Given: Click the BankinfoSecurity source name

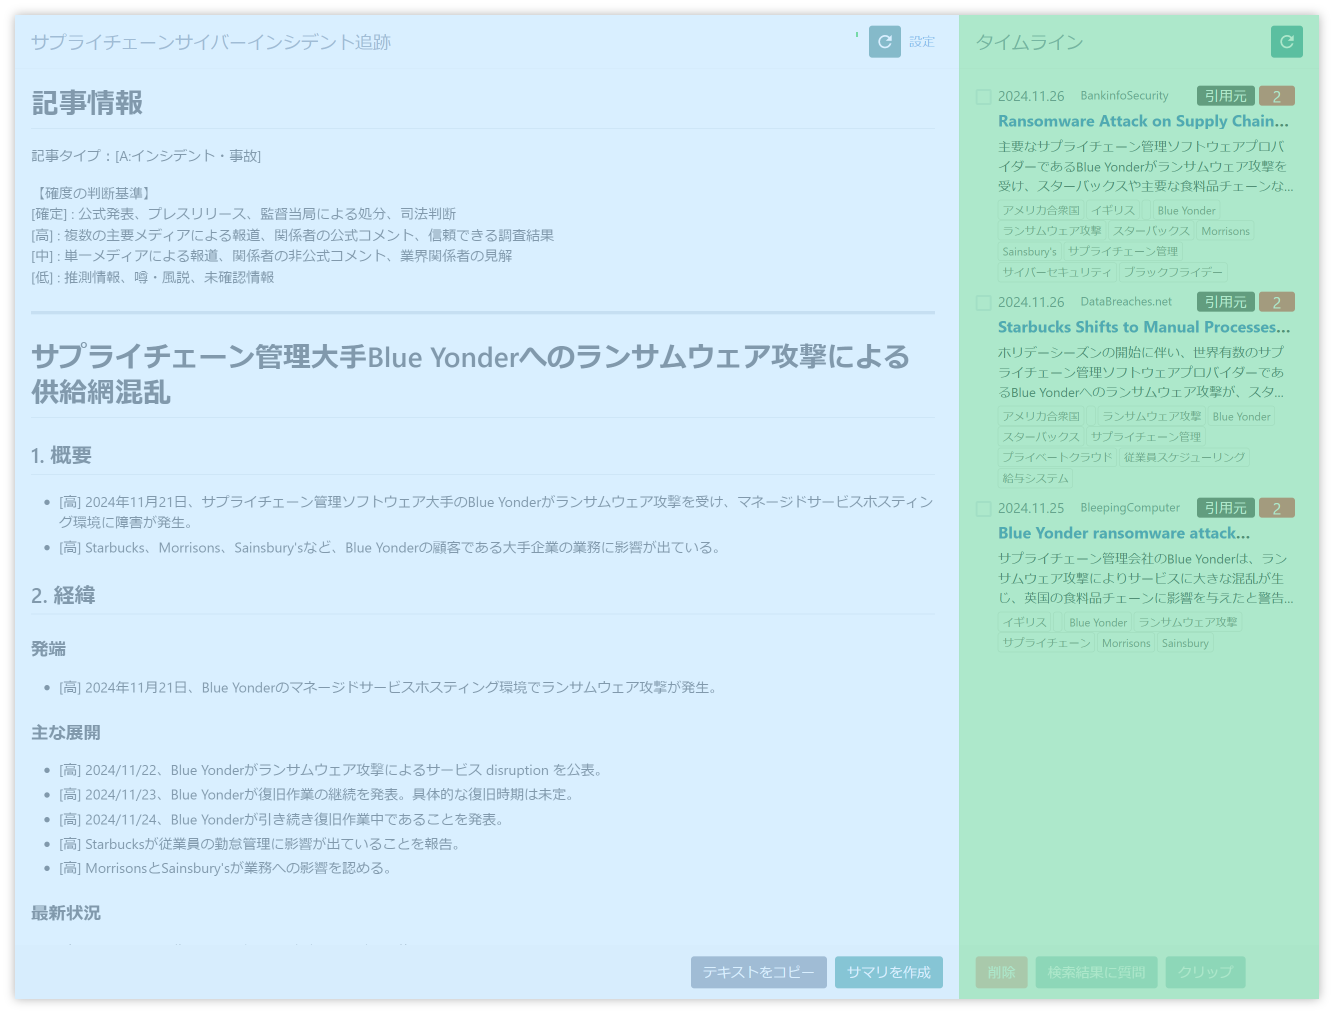Looking at the screenshot, I should click(x=1124, y=96).
